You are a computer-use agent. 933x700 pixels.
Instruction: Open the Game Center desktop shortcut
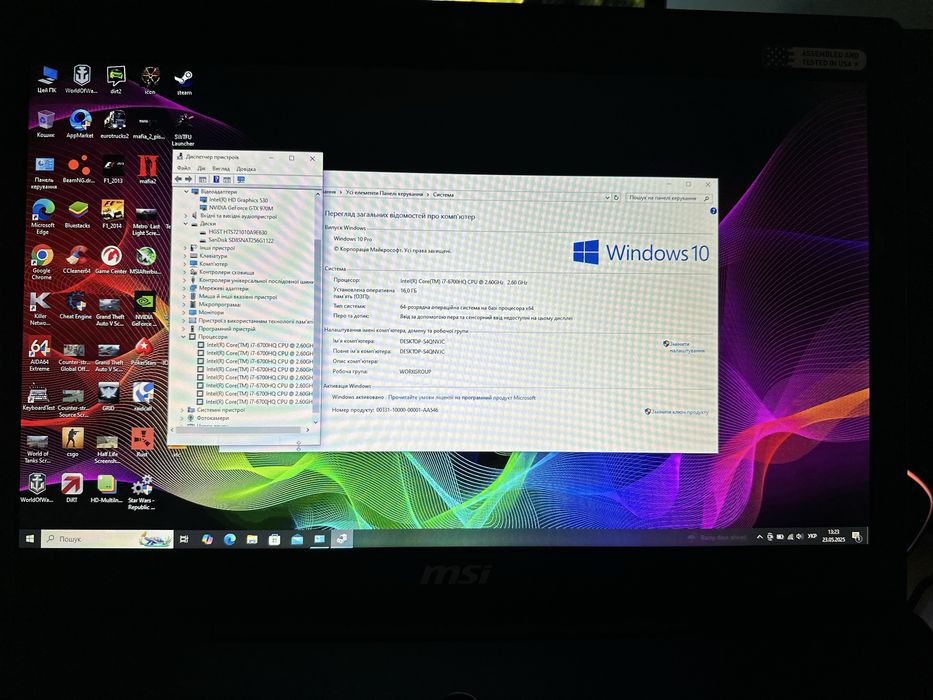tap(111, 260)
